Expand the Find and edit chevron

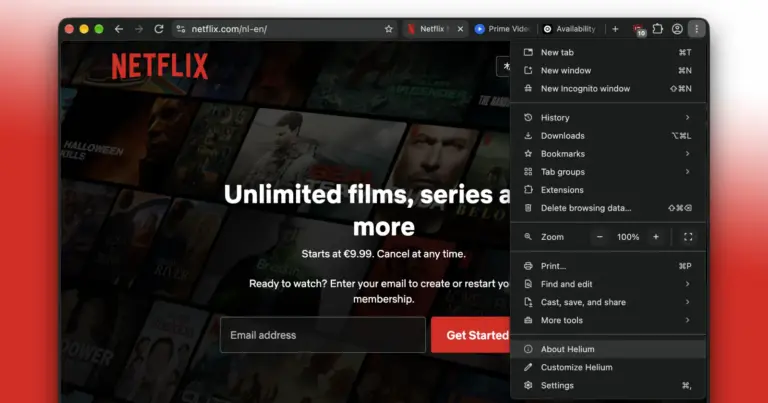point(688,284)
